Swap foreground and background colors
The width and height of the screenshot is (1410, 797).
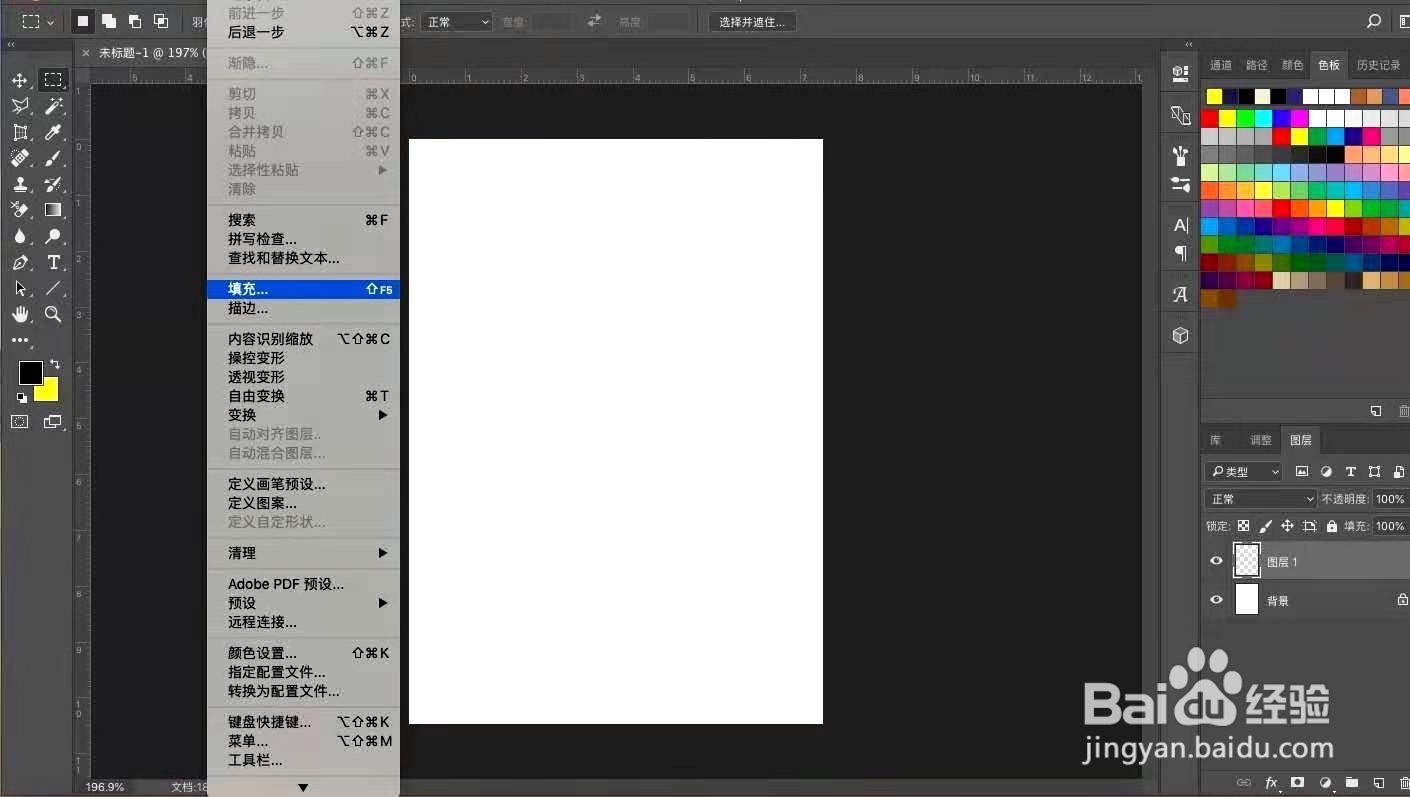55,364
